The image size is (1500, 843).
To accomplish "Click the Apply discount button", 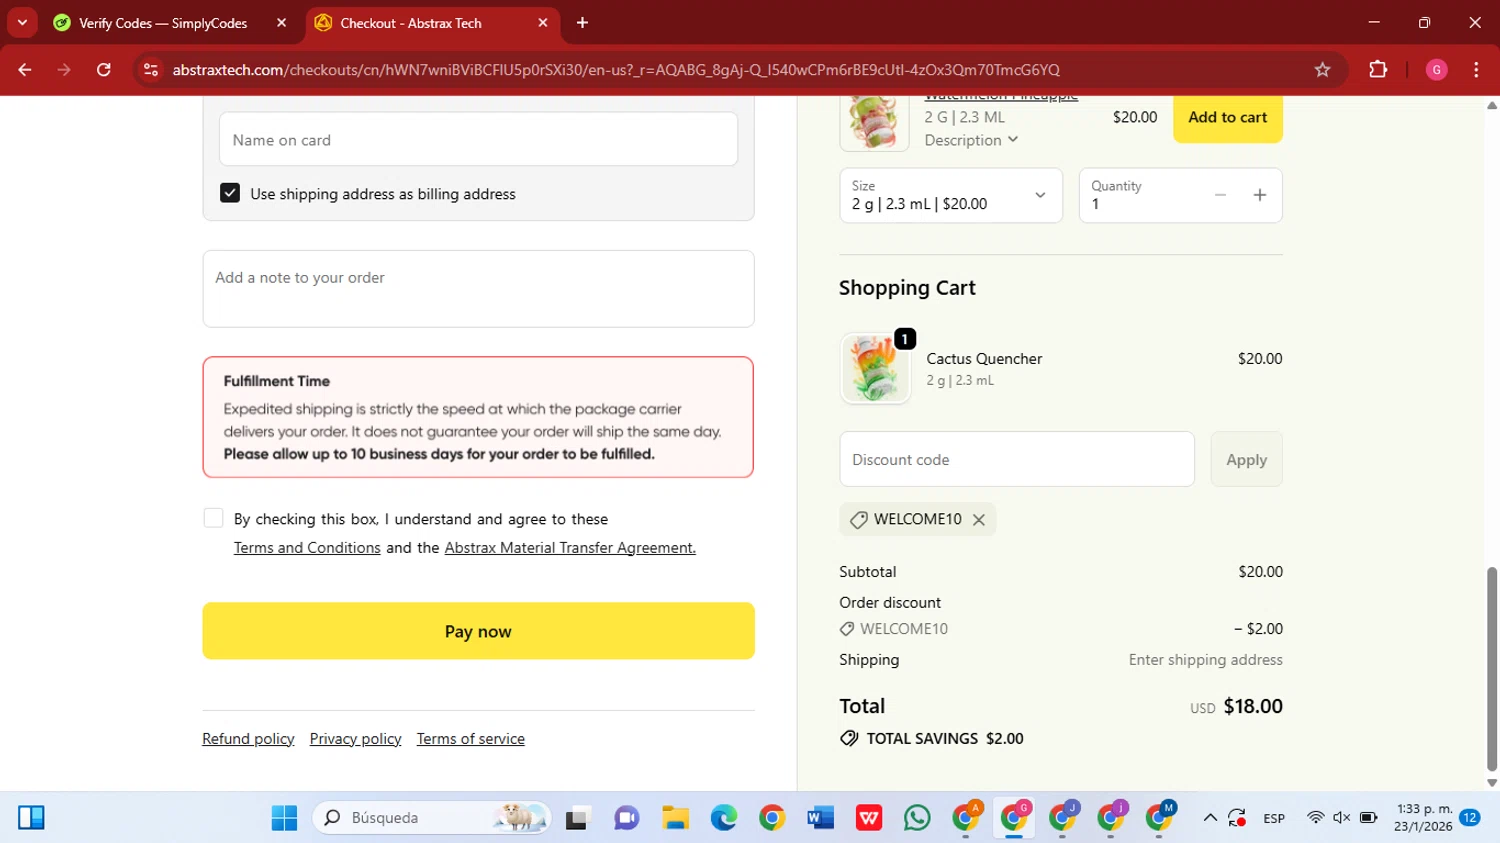I will [1246, 459].
